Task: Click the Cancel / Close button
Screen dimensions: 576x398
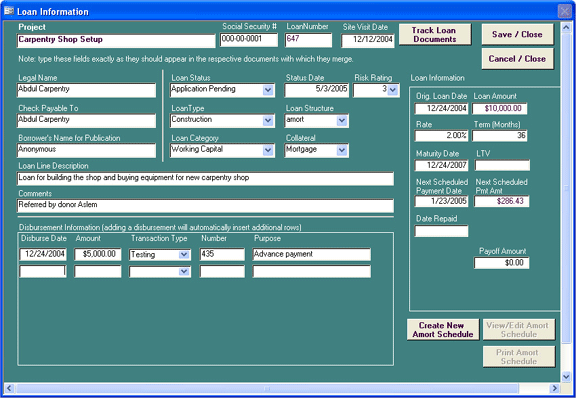Action: [x=517, y=59]
